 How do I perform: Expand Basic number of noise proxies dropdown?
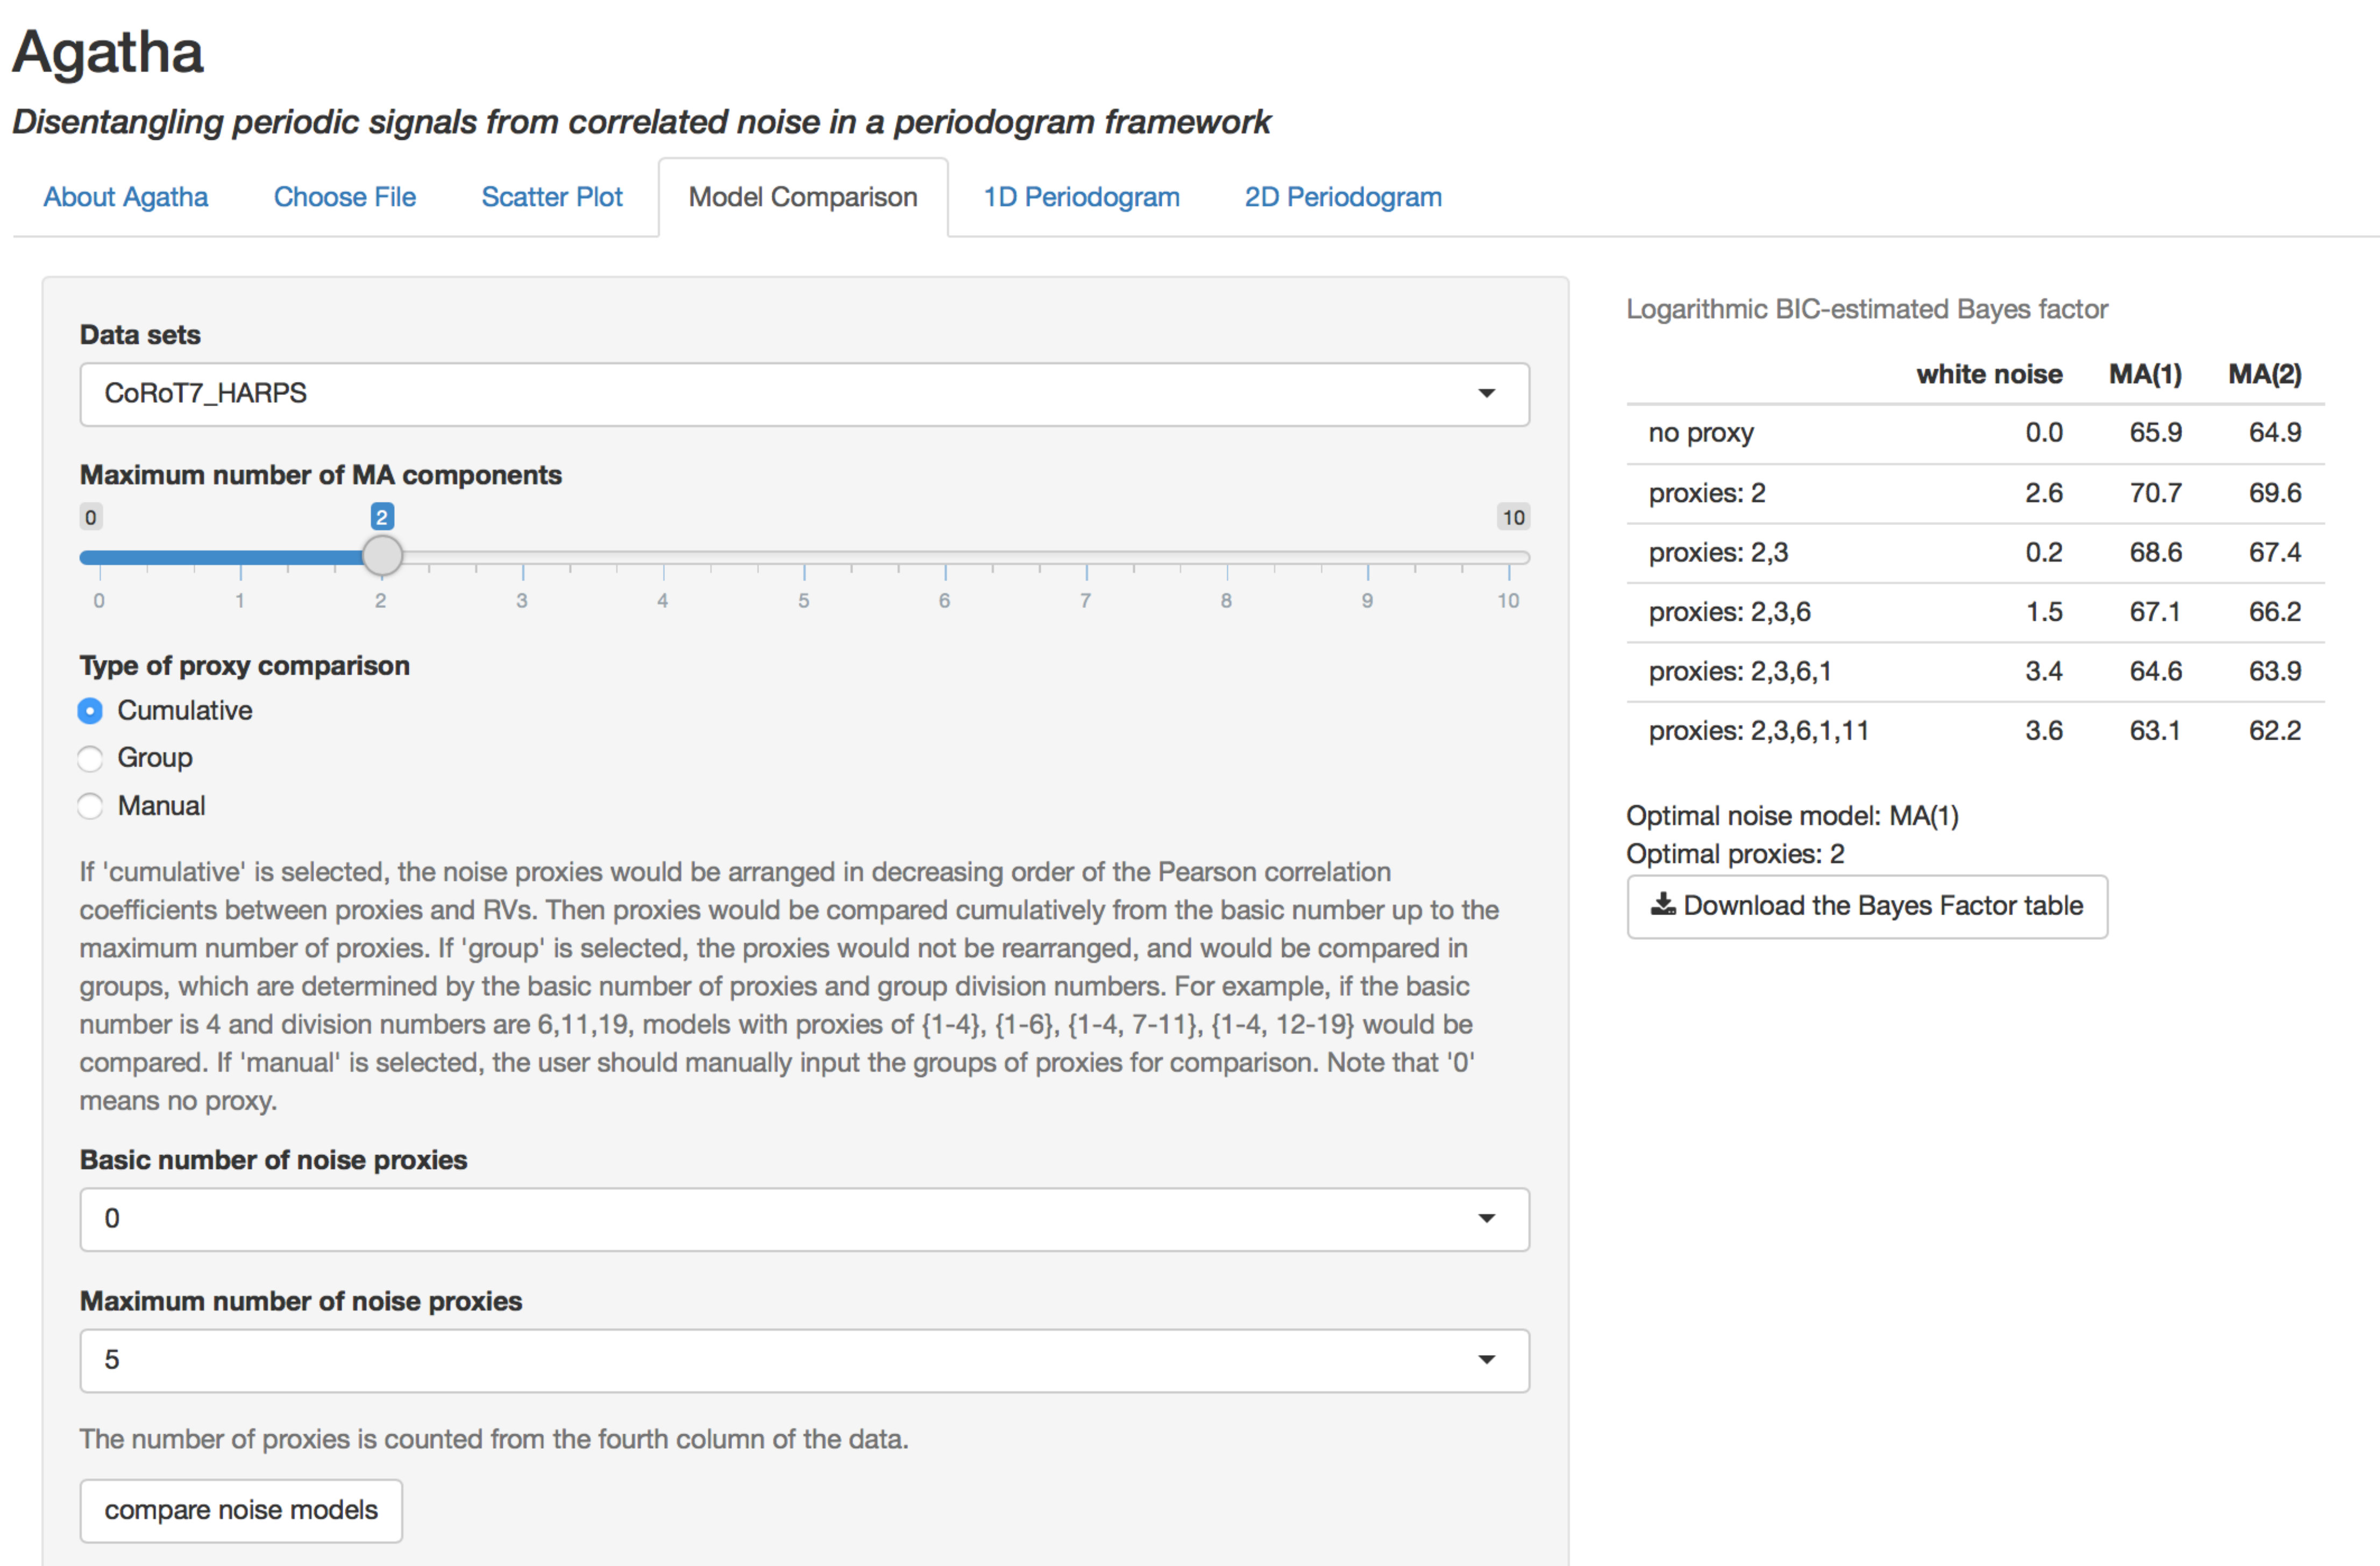tap(804, 1219)
